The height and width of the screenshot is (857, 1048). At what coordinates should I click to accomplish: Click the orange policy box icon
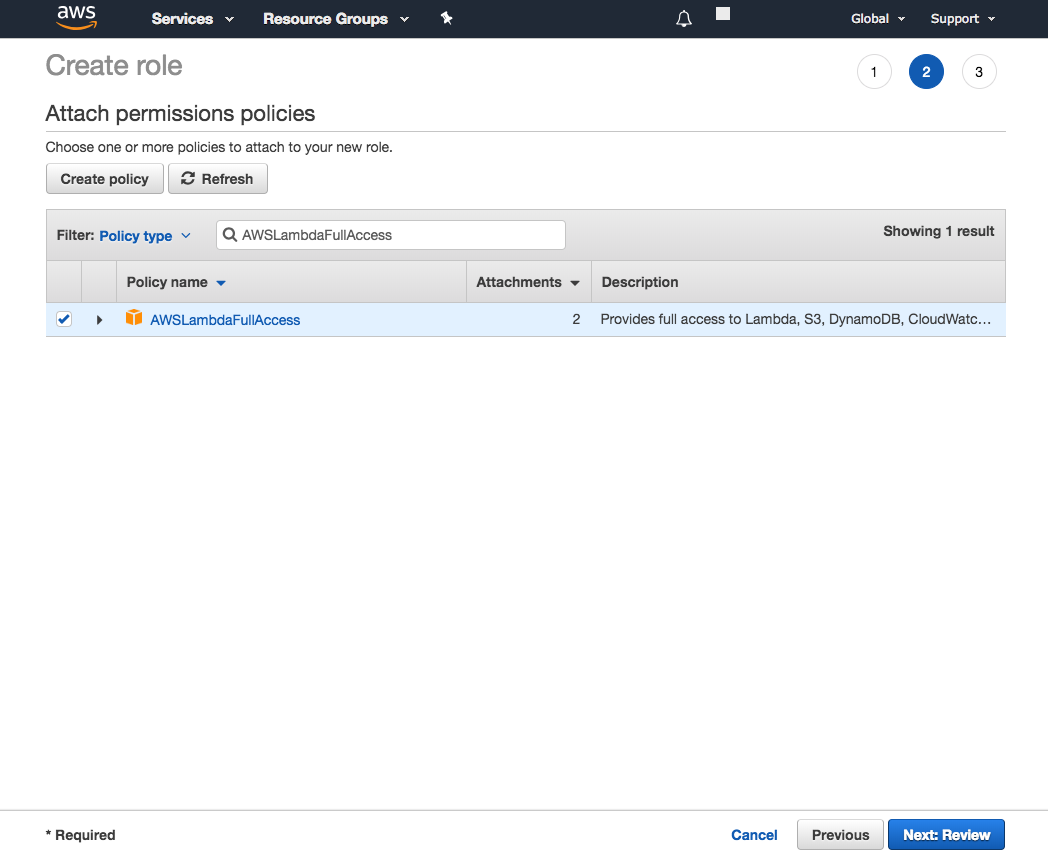pos(134,319)
